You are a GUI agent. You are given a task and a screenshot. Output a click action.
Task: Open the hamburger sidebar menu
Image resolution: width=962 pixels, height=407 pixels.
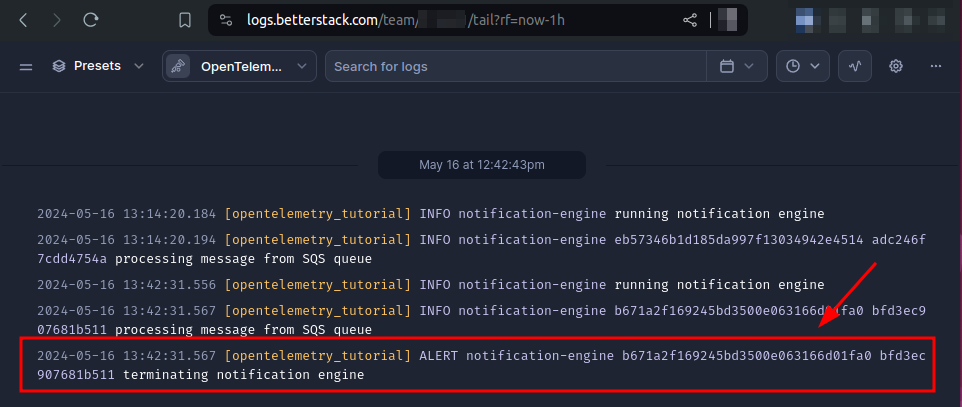click(x=26, y=66)
